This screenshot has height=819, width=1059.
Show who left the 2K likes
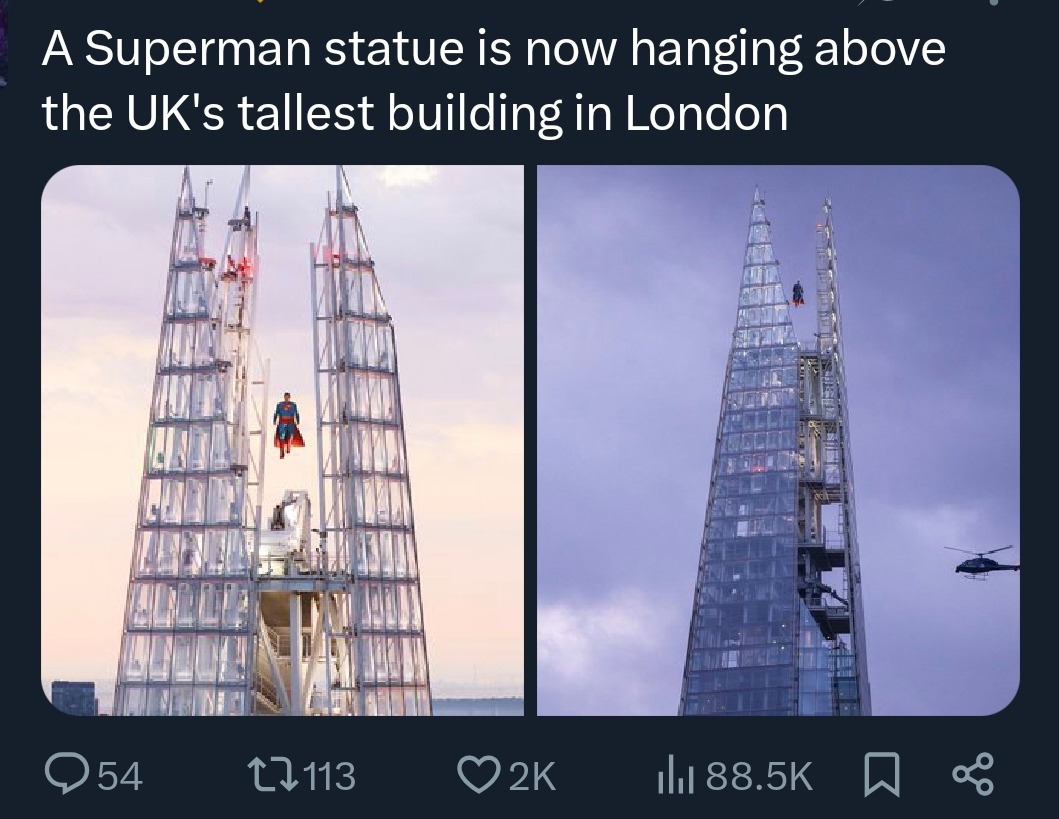coord(532,775)
